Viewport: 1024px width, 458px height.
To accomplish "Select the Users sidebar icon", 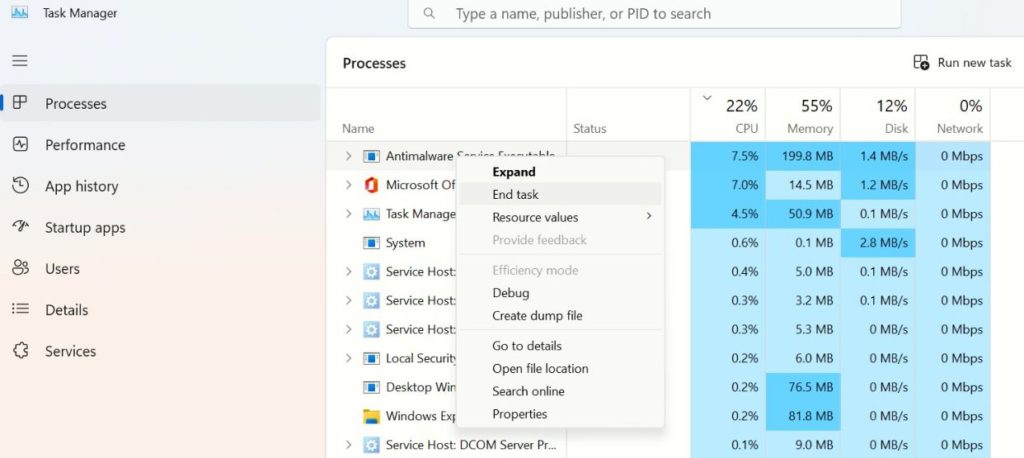I will pyautogui.click(x=20, y=268).
